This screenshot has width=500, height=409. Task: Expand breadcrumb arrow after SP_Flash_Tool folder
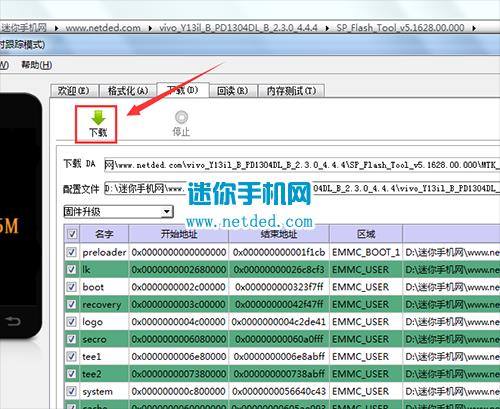[474, 28]
